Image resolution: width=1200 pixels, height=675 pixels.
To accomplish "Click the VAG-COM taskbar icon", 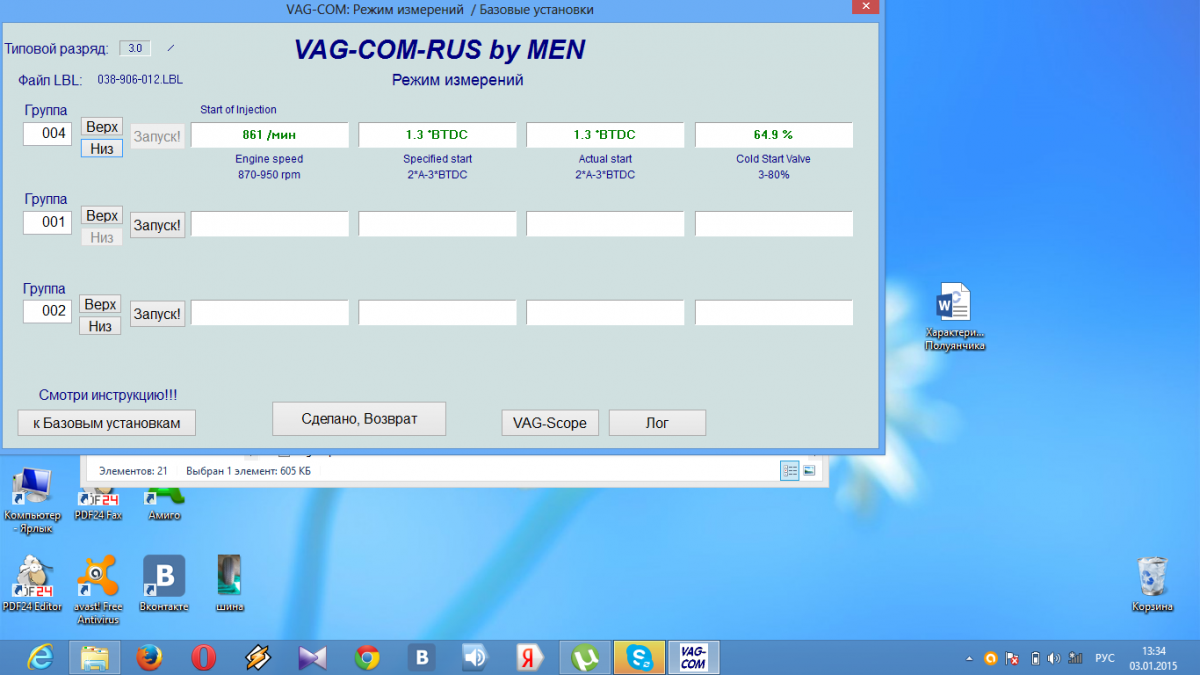I will (x=693, y=657).
